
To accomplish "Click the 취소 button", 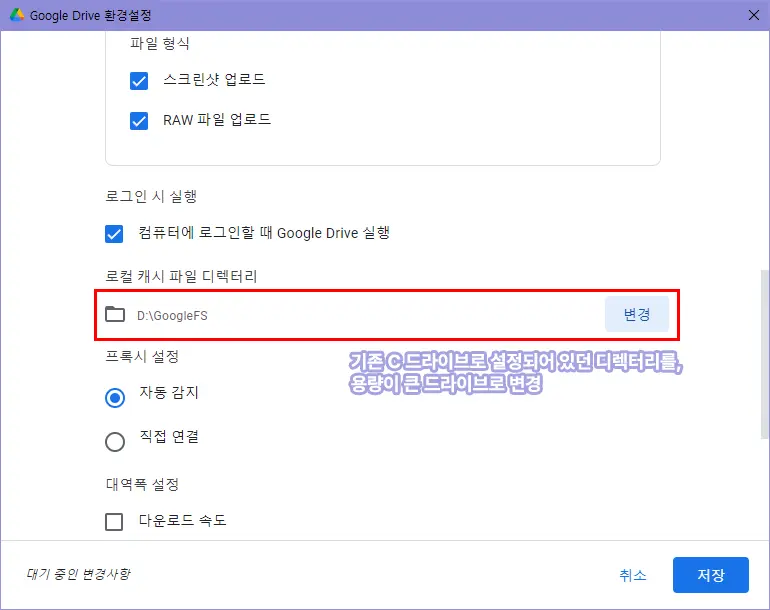I will 632,575.
